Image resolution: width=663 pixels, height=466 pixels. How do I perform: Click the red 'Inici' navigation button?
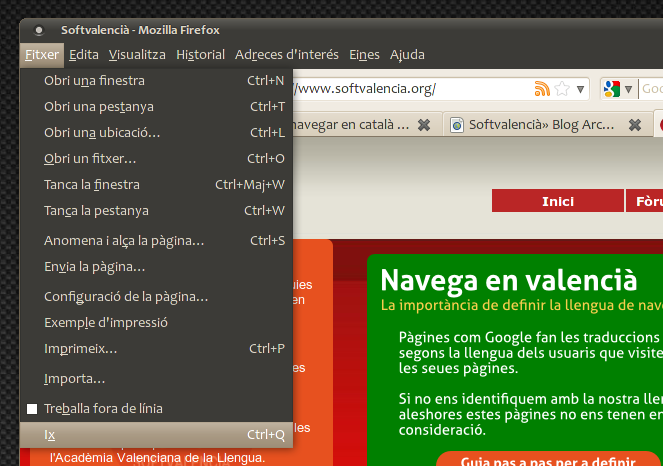coord(558,201)
